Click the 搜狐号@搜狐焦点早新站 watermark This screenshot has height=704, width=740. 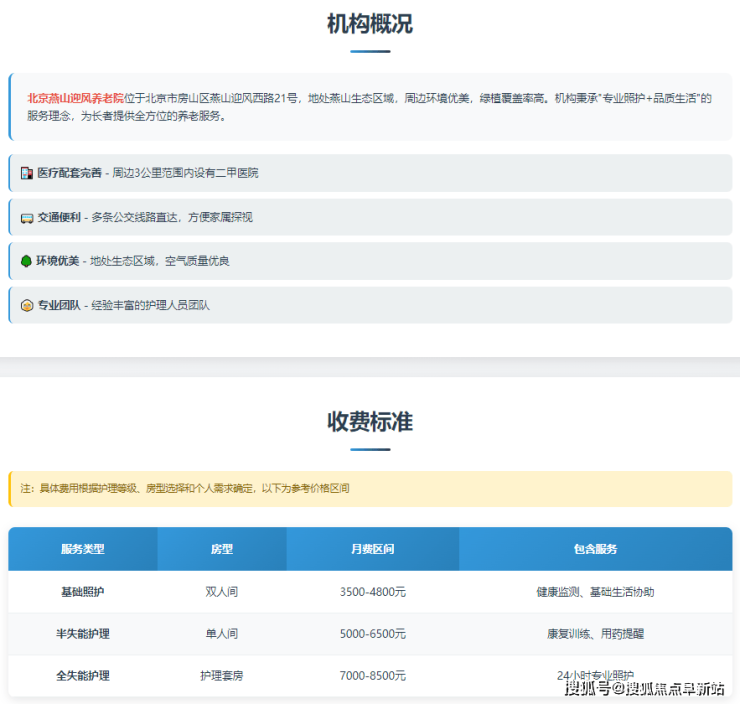coord(645,688)
